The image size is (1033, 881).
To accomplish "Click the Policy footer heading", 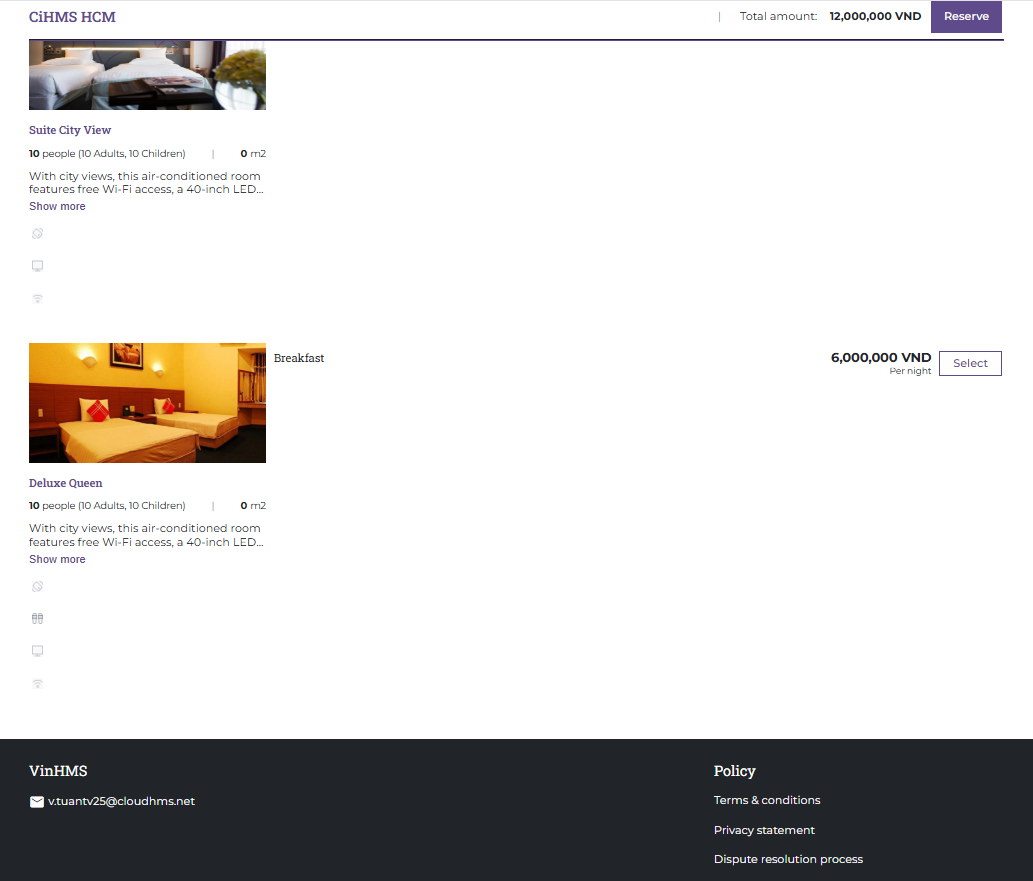I will point(735,771).
